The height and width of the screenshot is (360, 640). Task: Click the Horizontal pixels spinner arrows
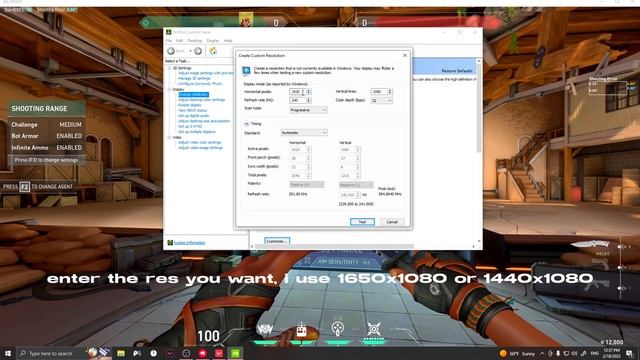(x=309, y=92)
